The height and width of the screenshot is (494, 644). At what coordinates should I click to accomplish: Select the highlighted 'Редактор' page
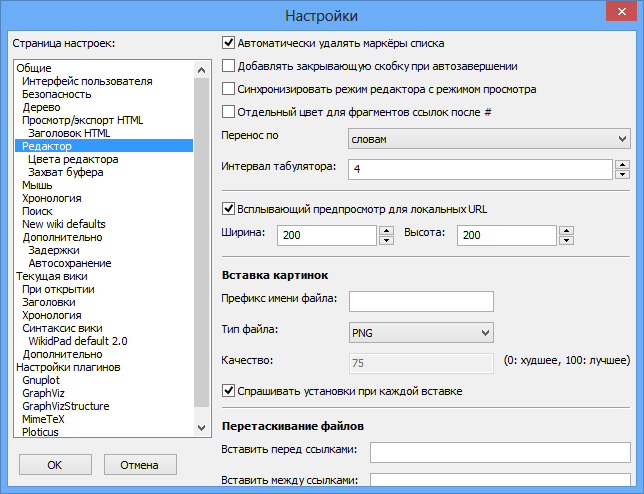(x=104, y=146)
